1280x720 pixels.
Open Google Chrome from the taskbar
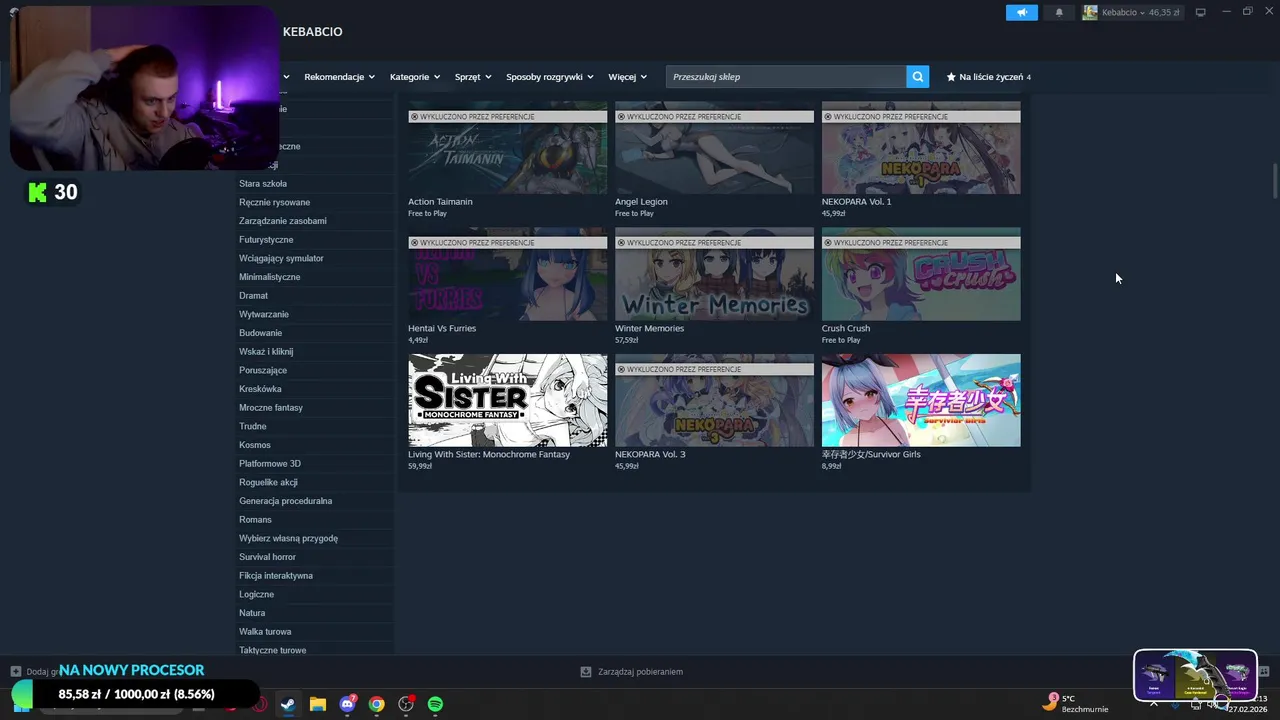376,704
